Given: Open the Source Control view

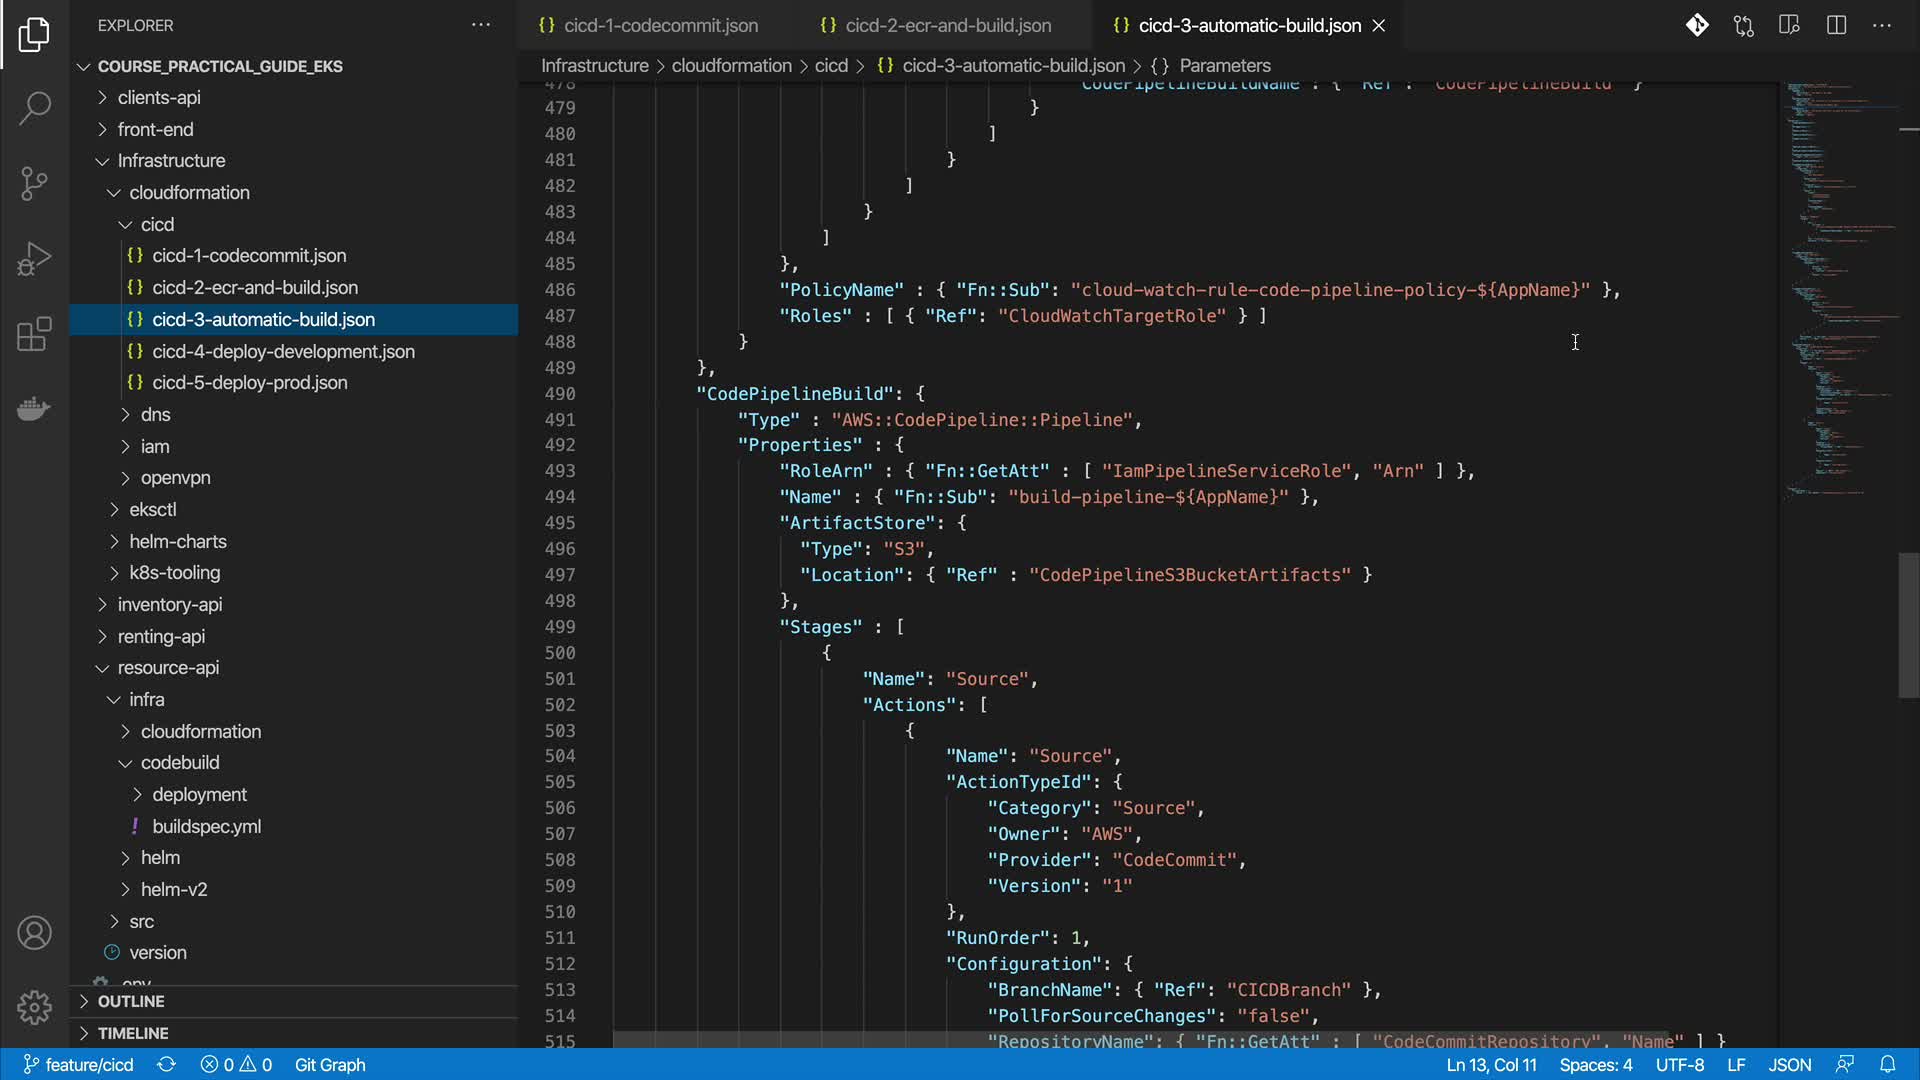Looking at the screenshot, I should point(34,183).
